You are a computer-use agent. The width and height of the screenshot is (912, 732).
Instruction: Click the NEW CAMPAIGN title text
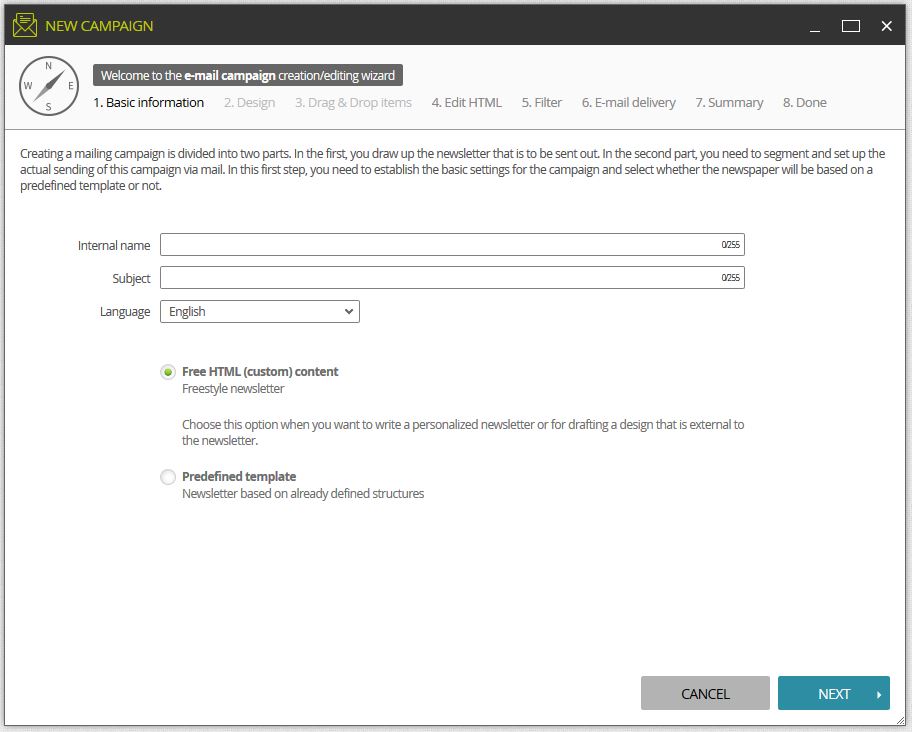coord(99,26)
